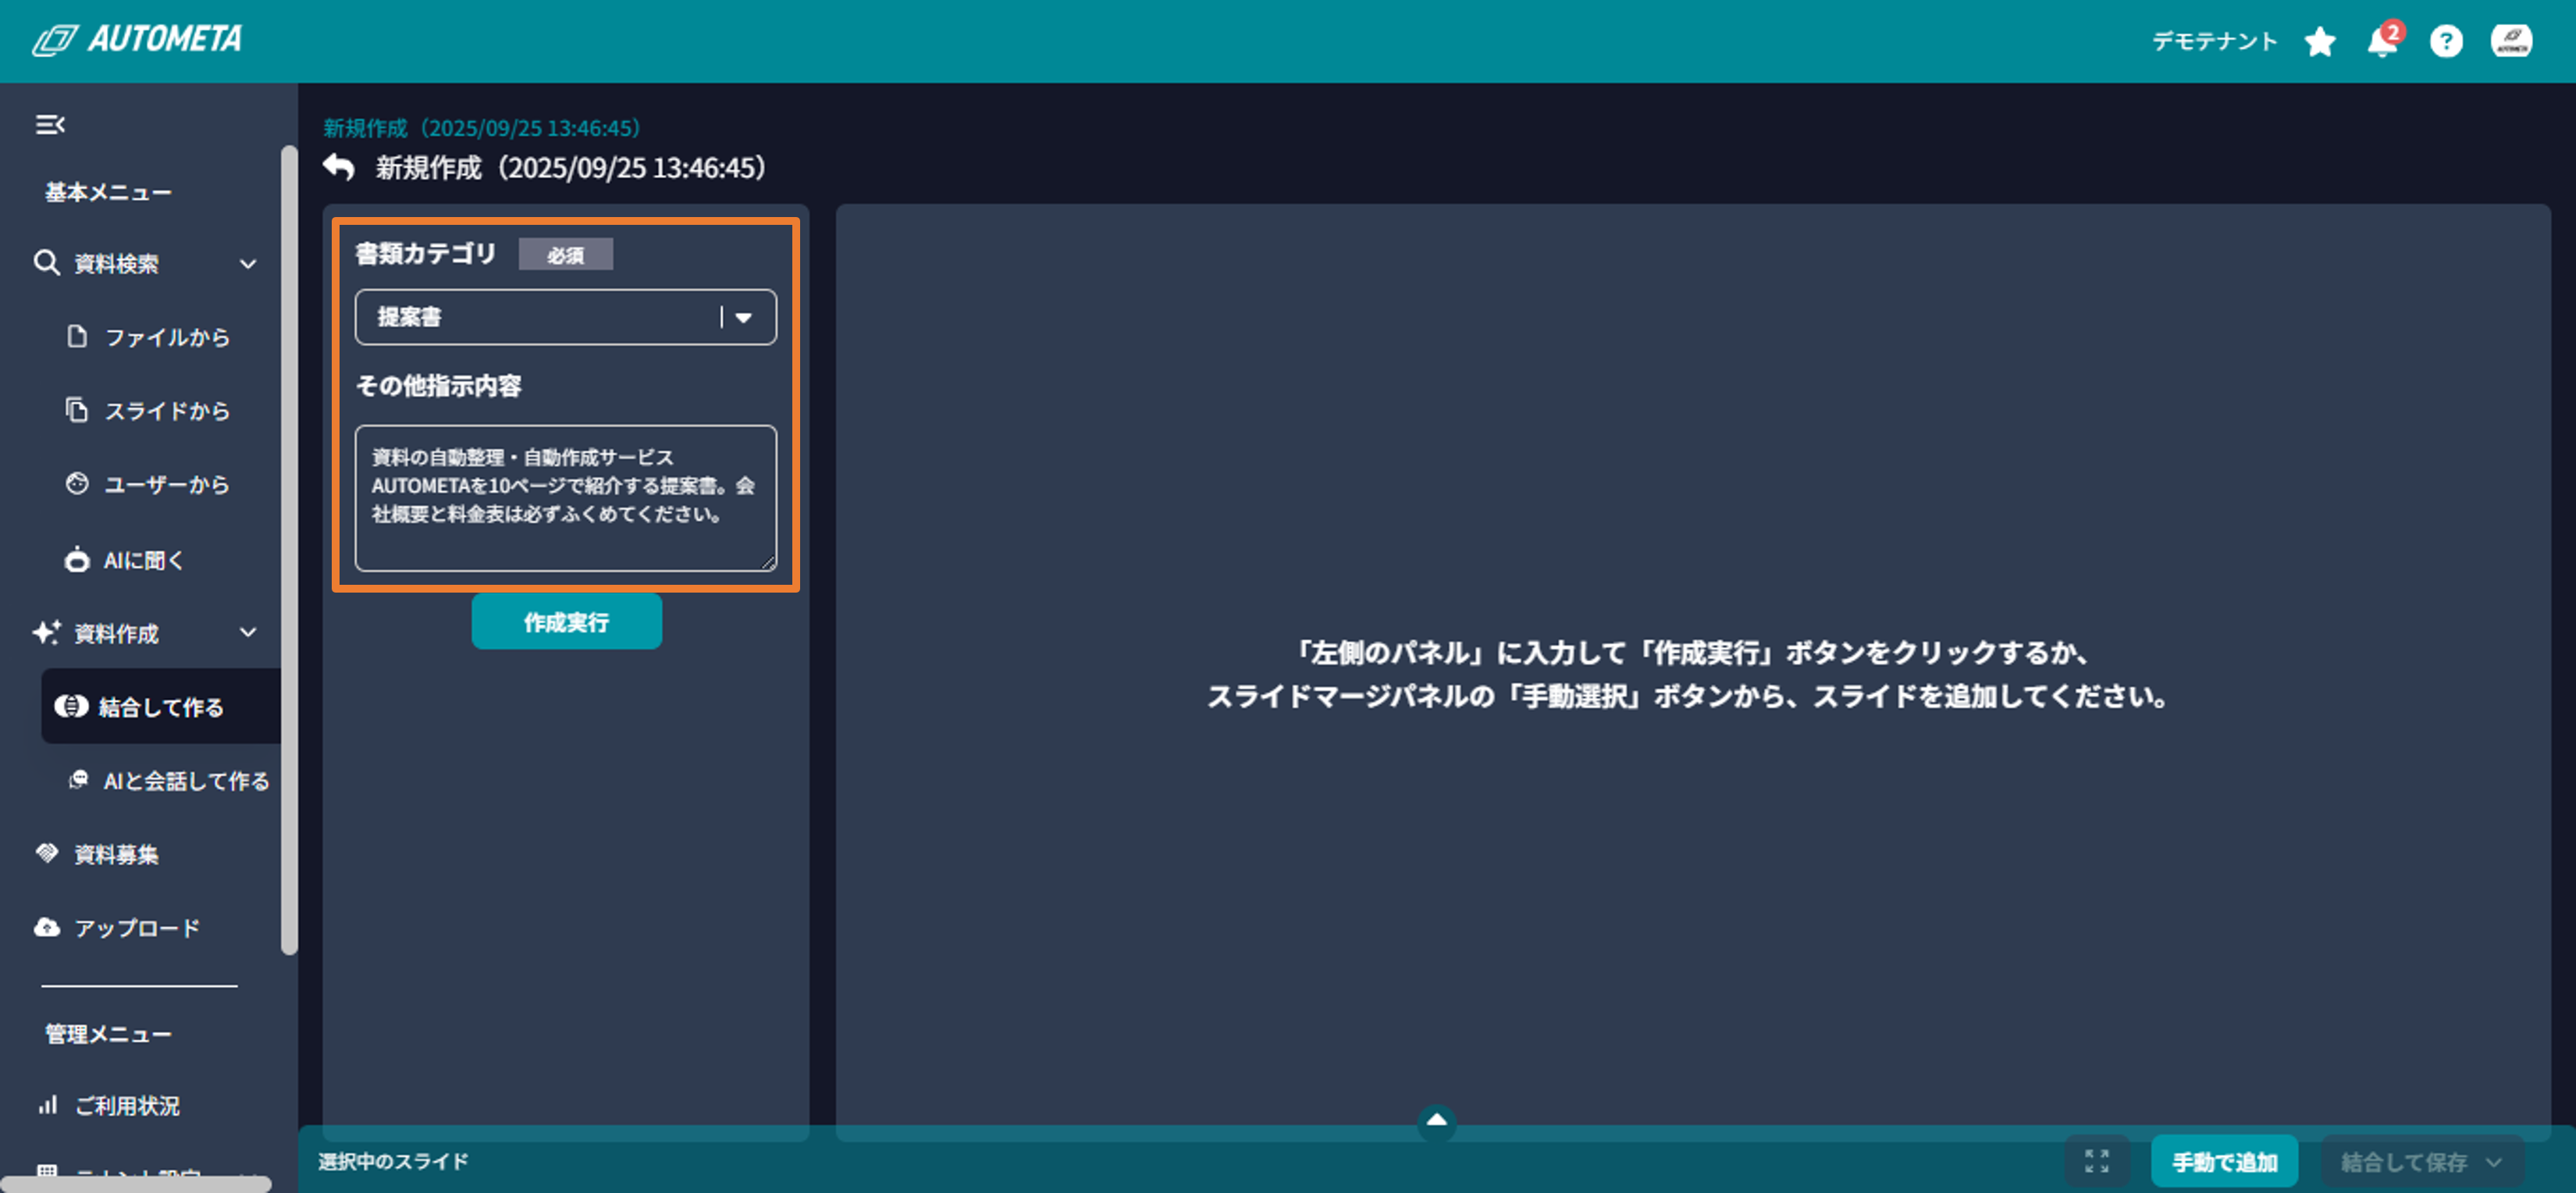This screenshot has height=1193, width=2576.
Task: Open the AIと会話して作る menu item
Action: pos(185,781)
